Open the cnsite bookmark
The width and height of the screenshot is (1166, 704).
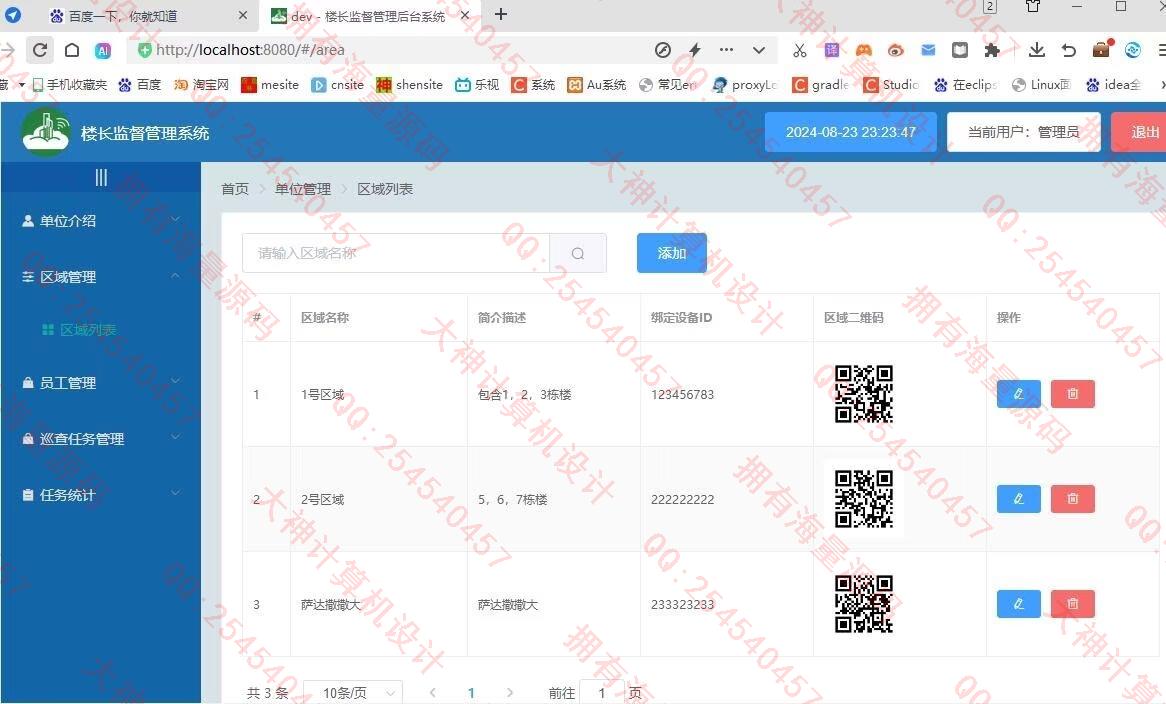click(x=338, y=85)
